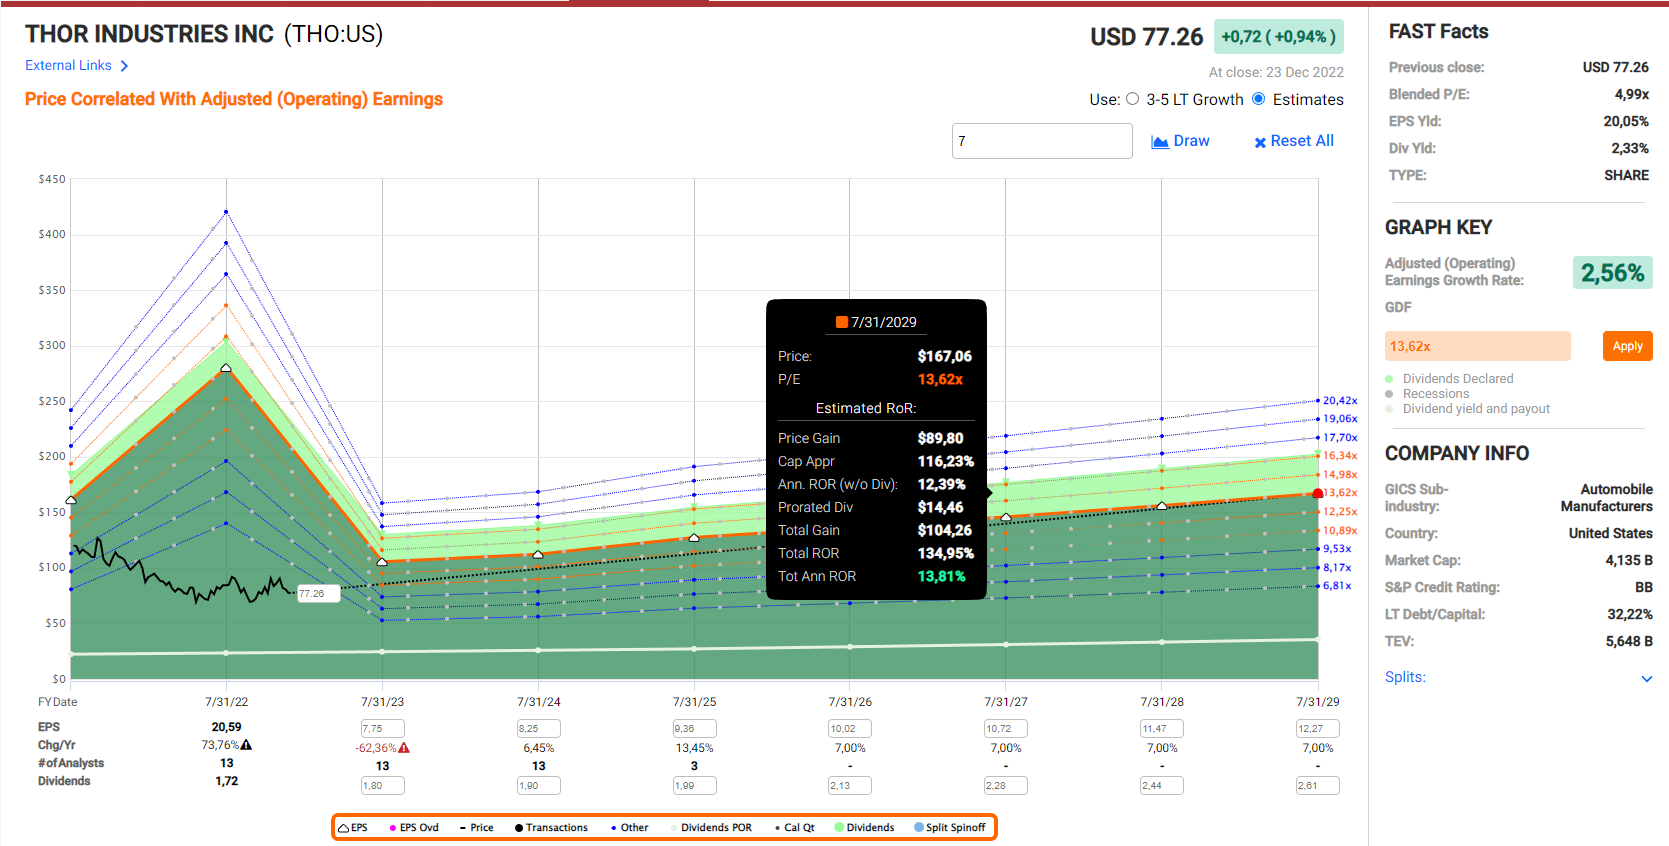Click the orange Apply button
The image size is (1669, 846).
click(1627, 346)
